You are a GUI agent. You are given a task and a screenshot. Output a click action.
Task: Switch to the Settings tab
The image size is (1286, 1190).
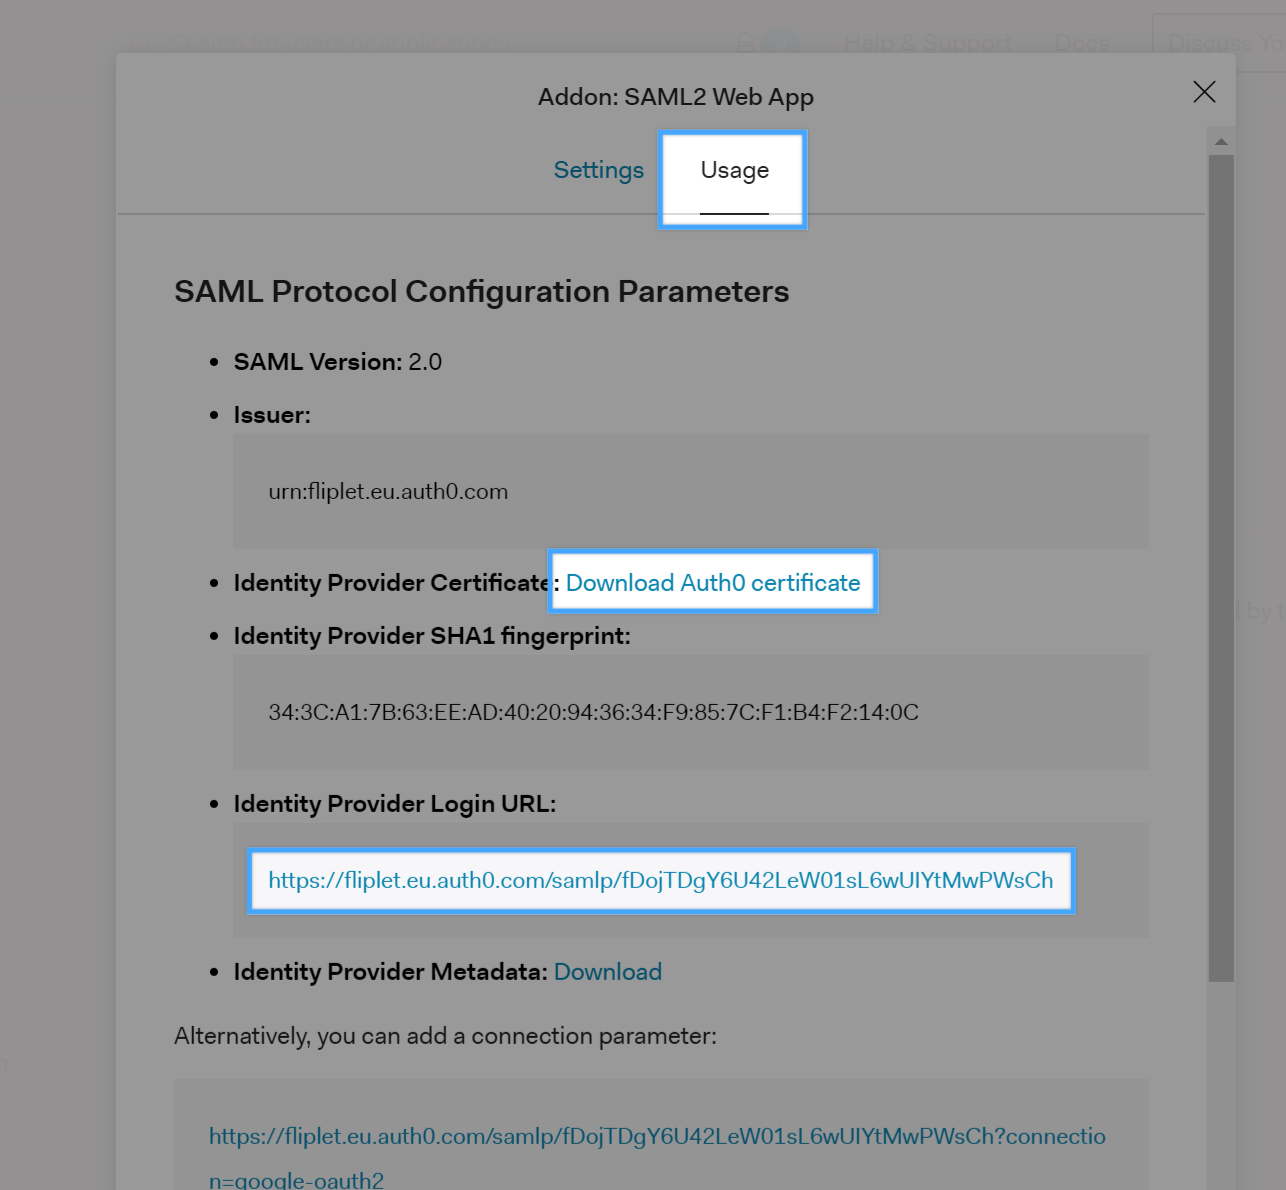point(598,170)
